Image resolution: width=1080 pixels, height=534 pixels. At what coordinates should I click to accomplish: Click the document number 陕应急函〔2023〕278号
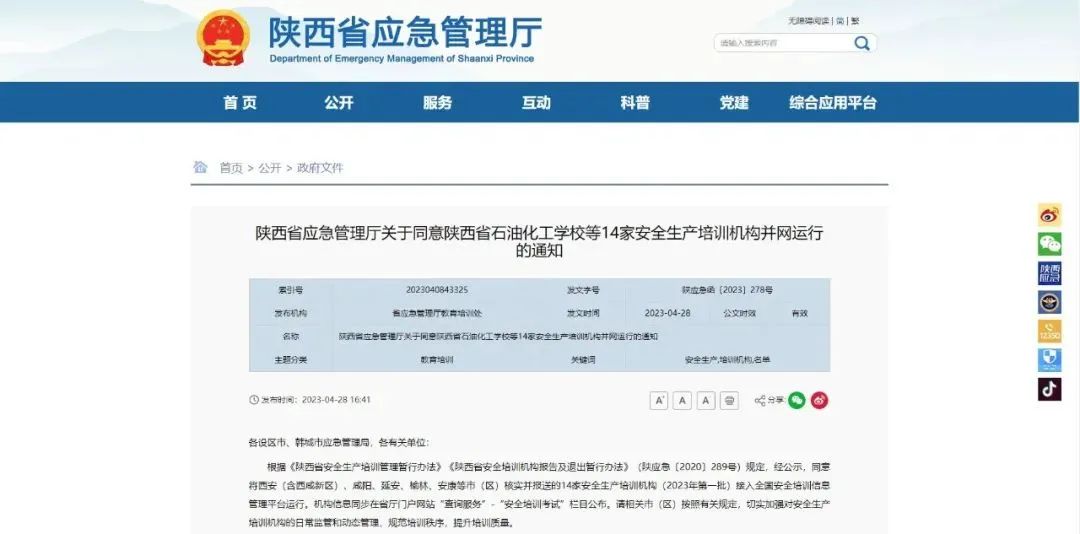click(x=727, y=290)
